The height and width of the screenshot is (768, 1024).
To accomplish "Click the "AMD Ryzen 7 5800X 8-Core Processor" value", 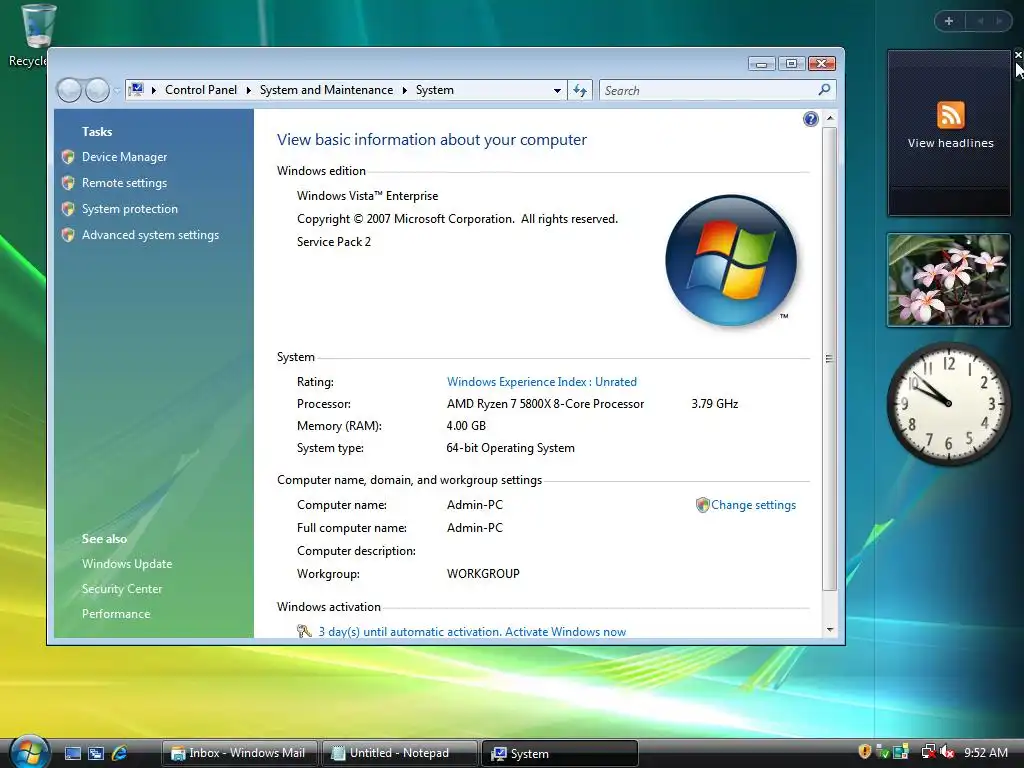I will (x=545, y=404).
